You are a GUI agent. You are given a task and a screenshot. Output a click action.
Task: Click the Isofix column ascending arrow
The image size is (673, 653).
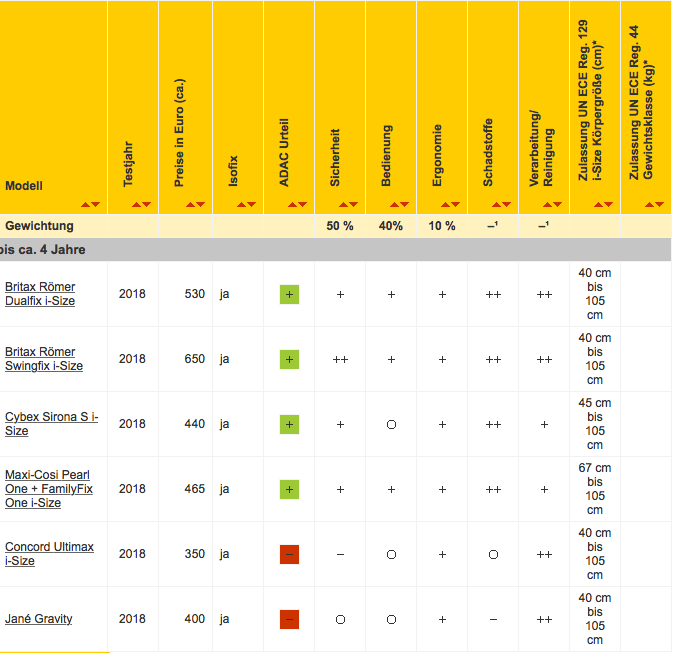[x=241, y=204]
